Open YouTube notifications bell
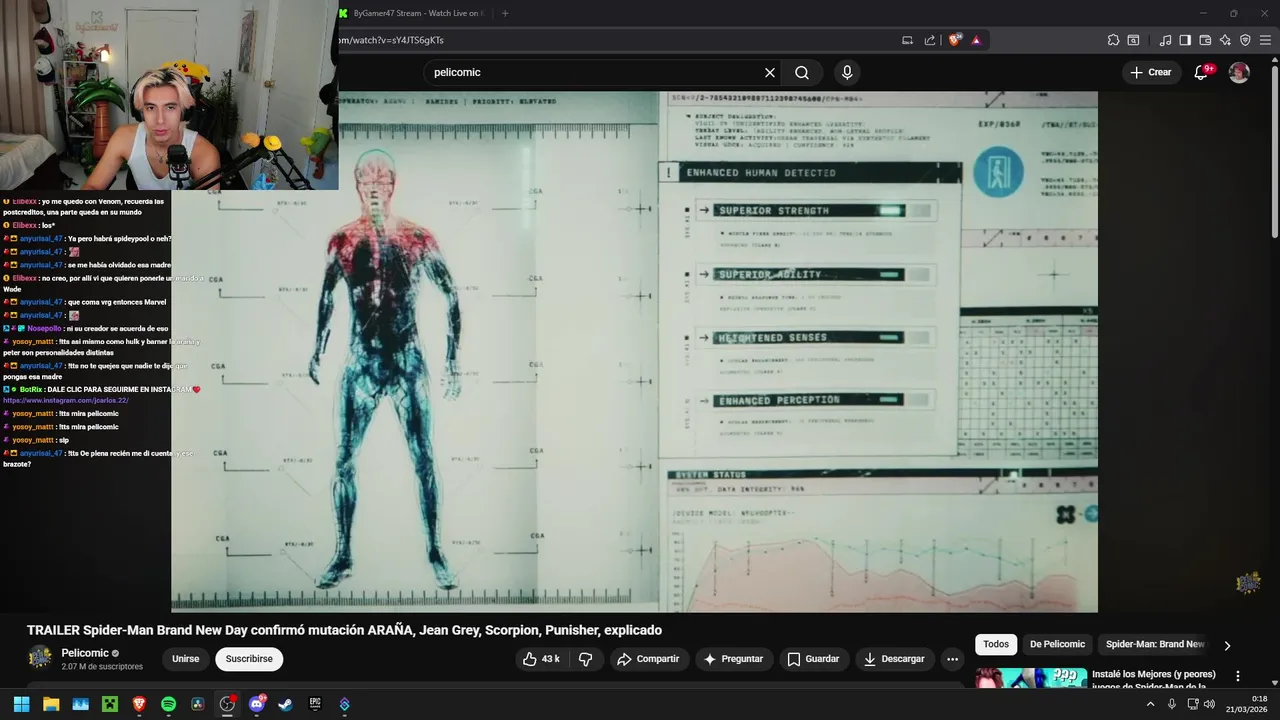 pyautogui.click(x=1202, y=72)
